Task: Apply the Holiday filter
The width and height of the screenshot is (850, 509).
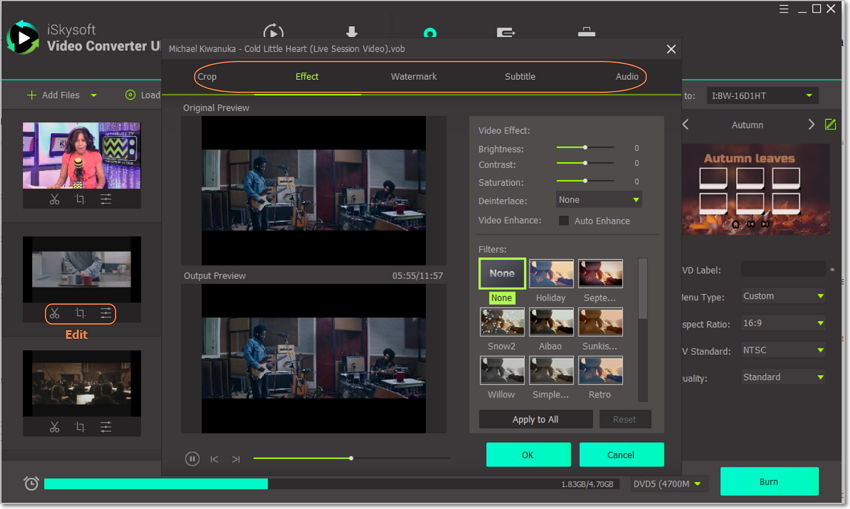Action: [551, 274]
